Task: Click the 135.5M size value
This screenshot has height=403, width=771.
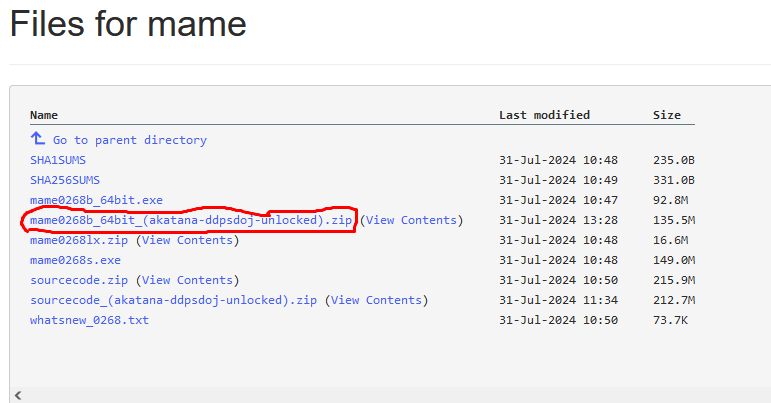Action: pyautogui.click(x=674, y=220)
